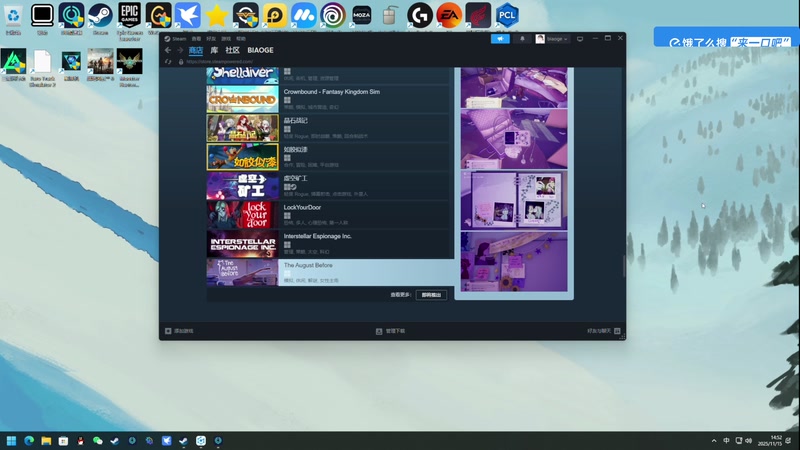Open the taskbar volume control

click(748, 441)
